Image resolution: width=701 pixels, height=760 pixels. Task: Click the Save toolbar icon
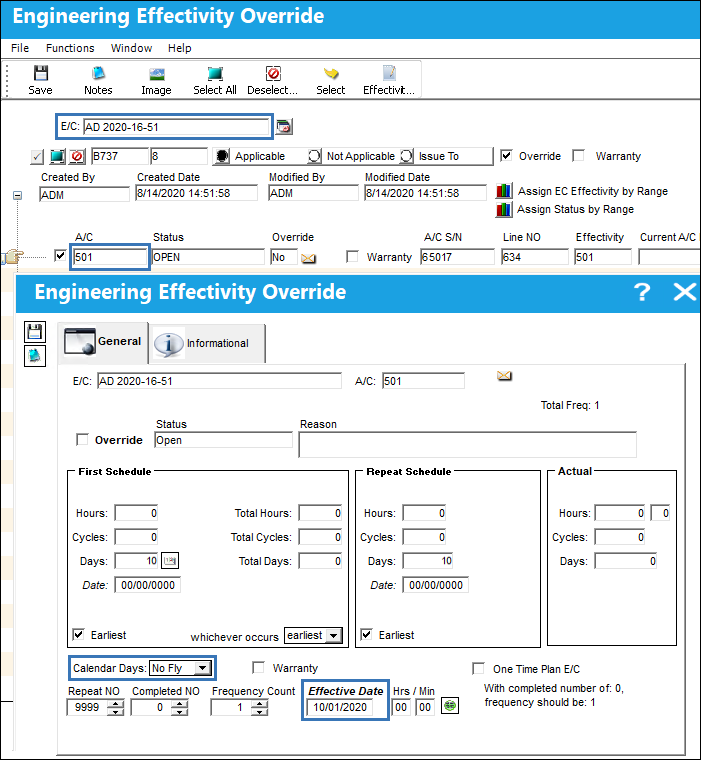coord(41,73)
